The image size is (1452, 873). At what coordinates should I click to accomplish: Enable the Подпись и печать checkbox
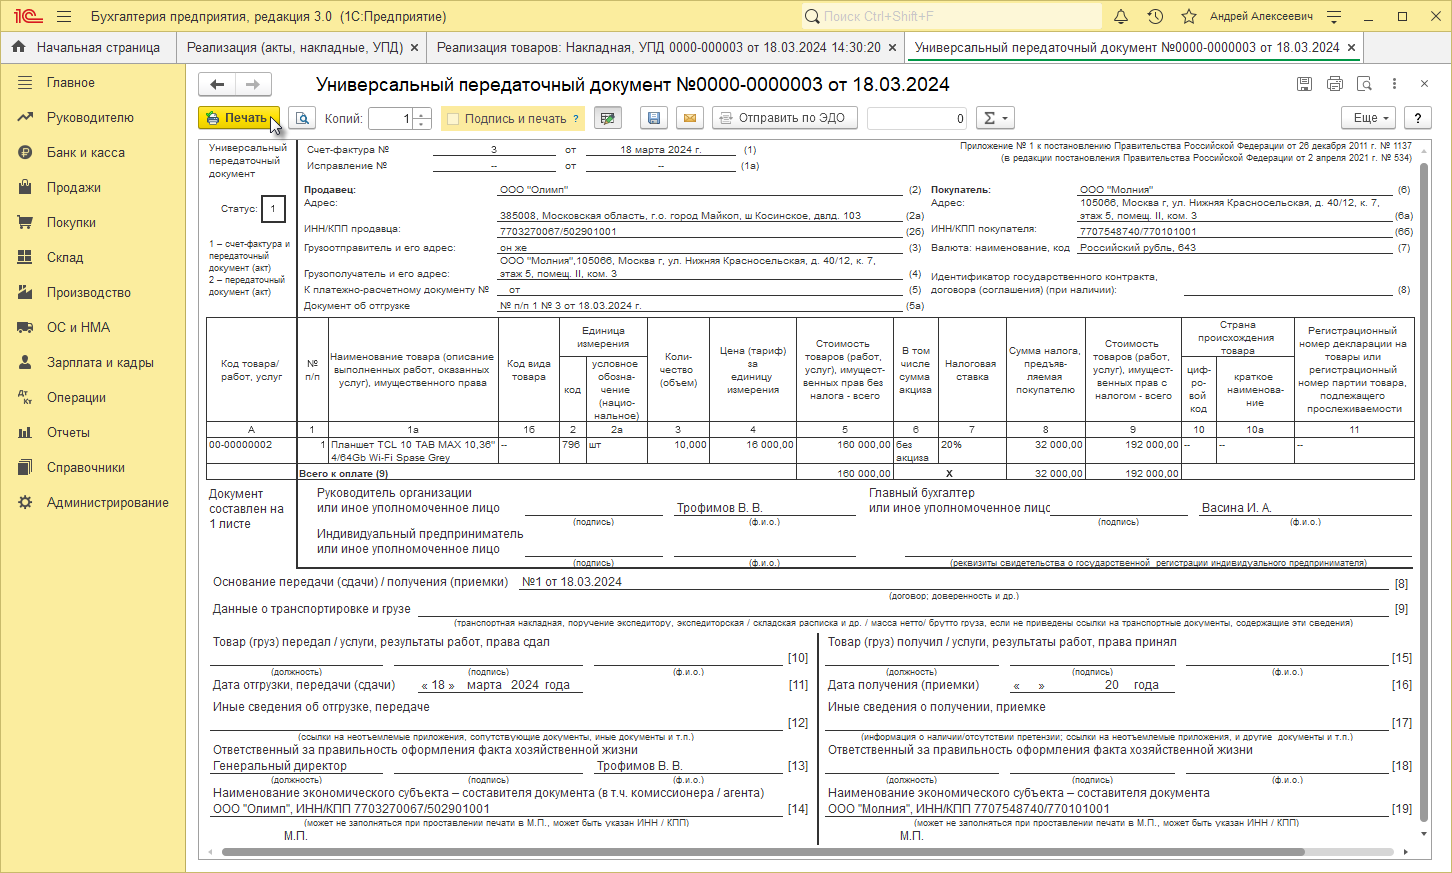(x=453, y=119)
